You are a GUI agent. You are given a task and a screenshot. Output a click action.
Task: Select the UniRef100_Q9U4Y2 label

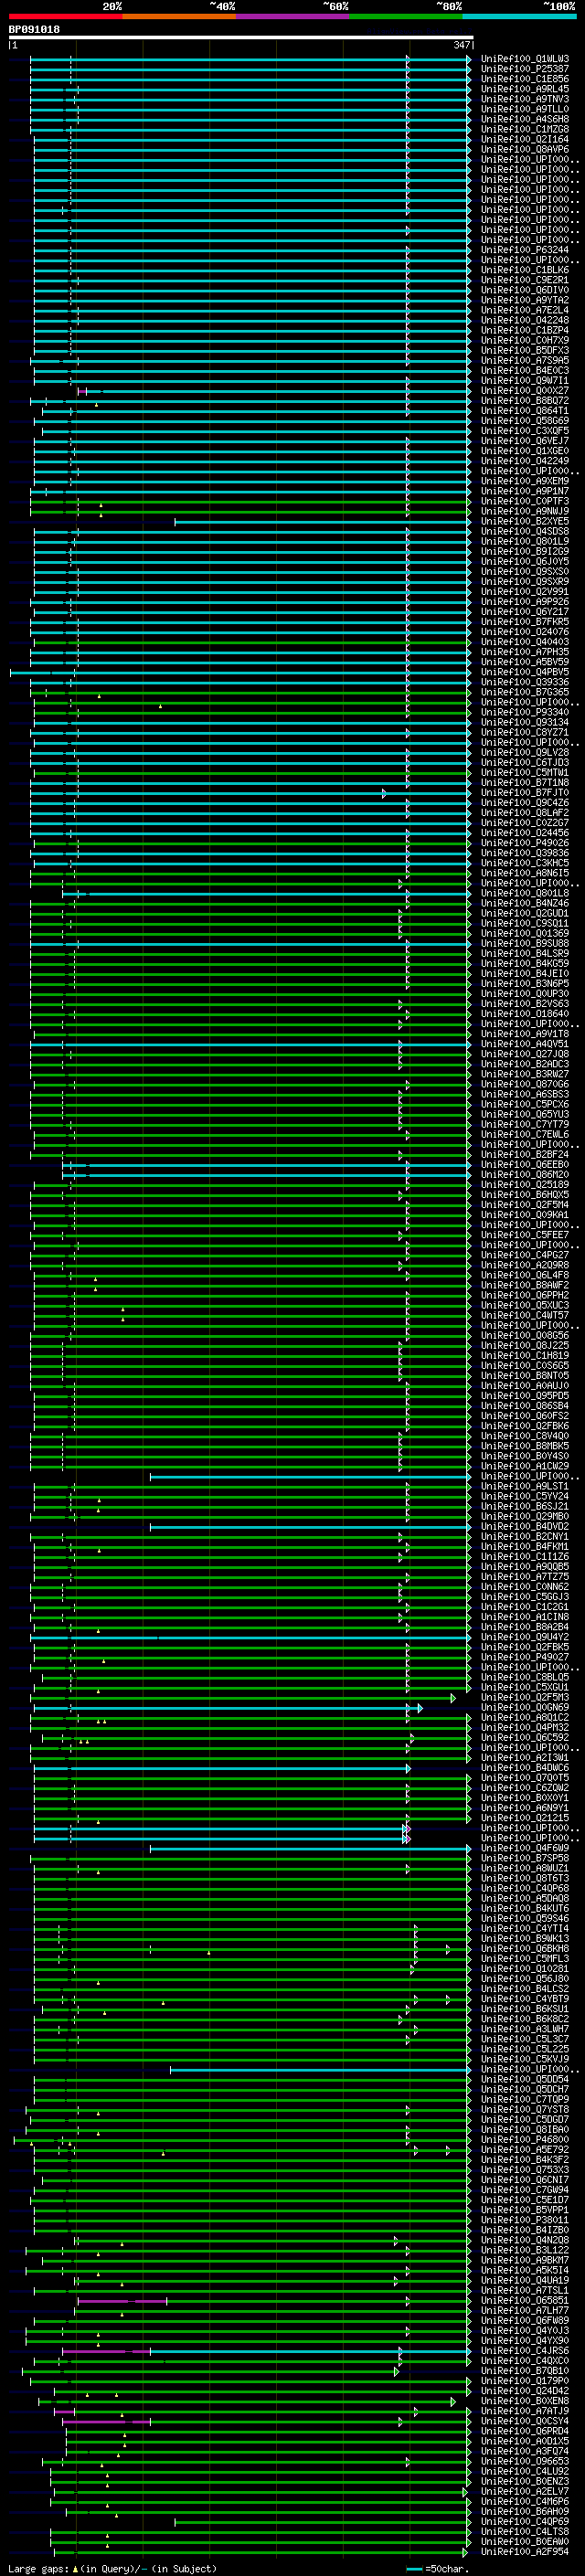(x=525, y=1637)
